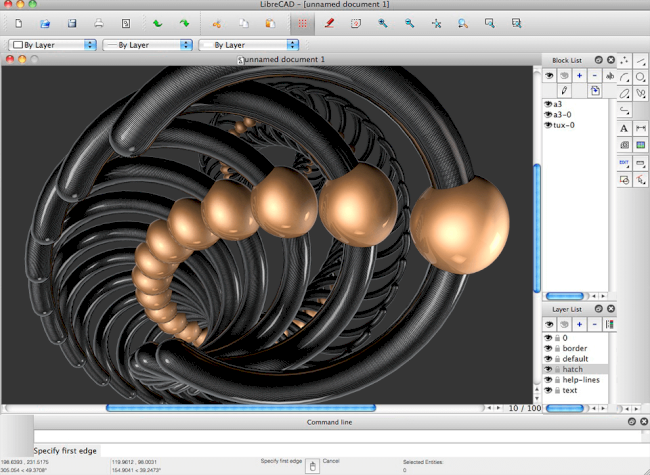Toggle draft mode red pencil icon
This screenshot has width=650, height=475.
(330, 23)
